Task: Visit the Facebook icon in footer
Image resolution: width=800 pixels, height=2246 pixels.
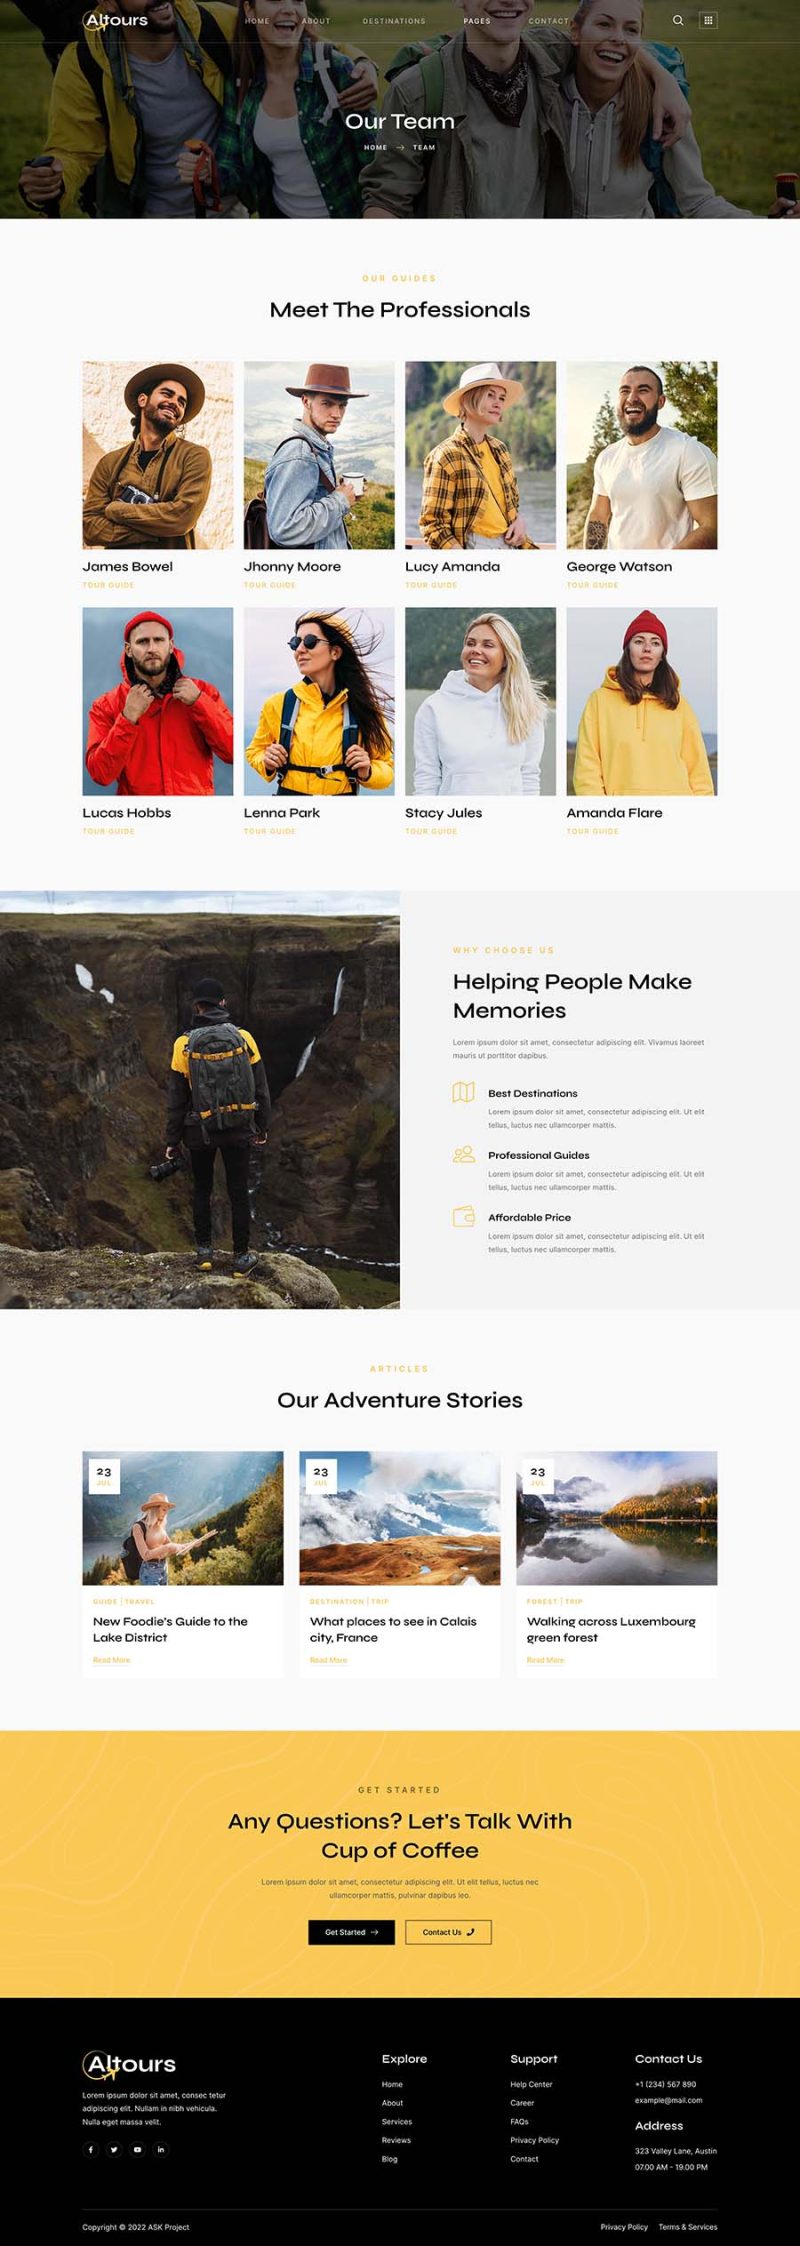Action: [x=91, y=2149]
